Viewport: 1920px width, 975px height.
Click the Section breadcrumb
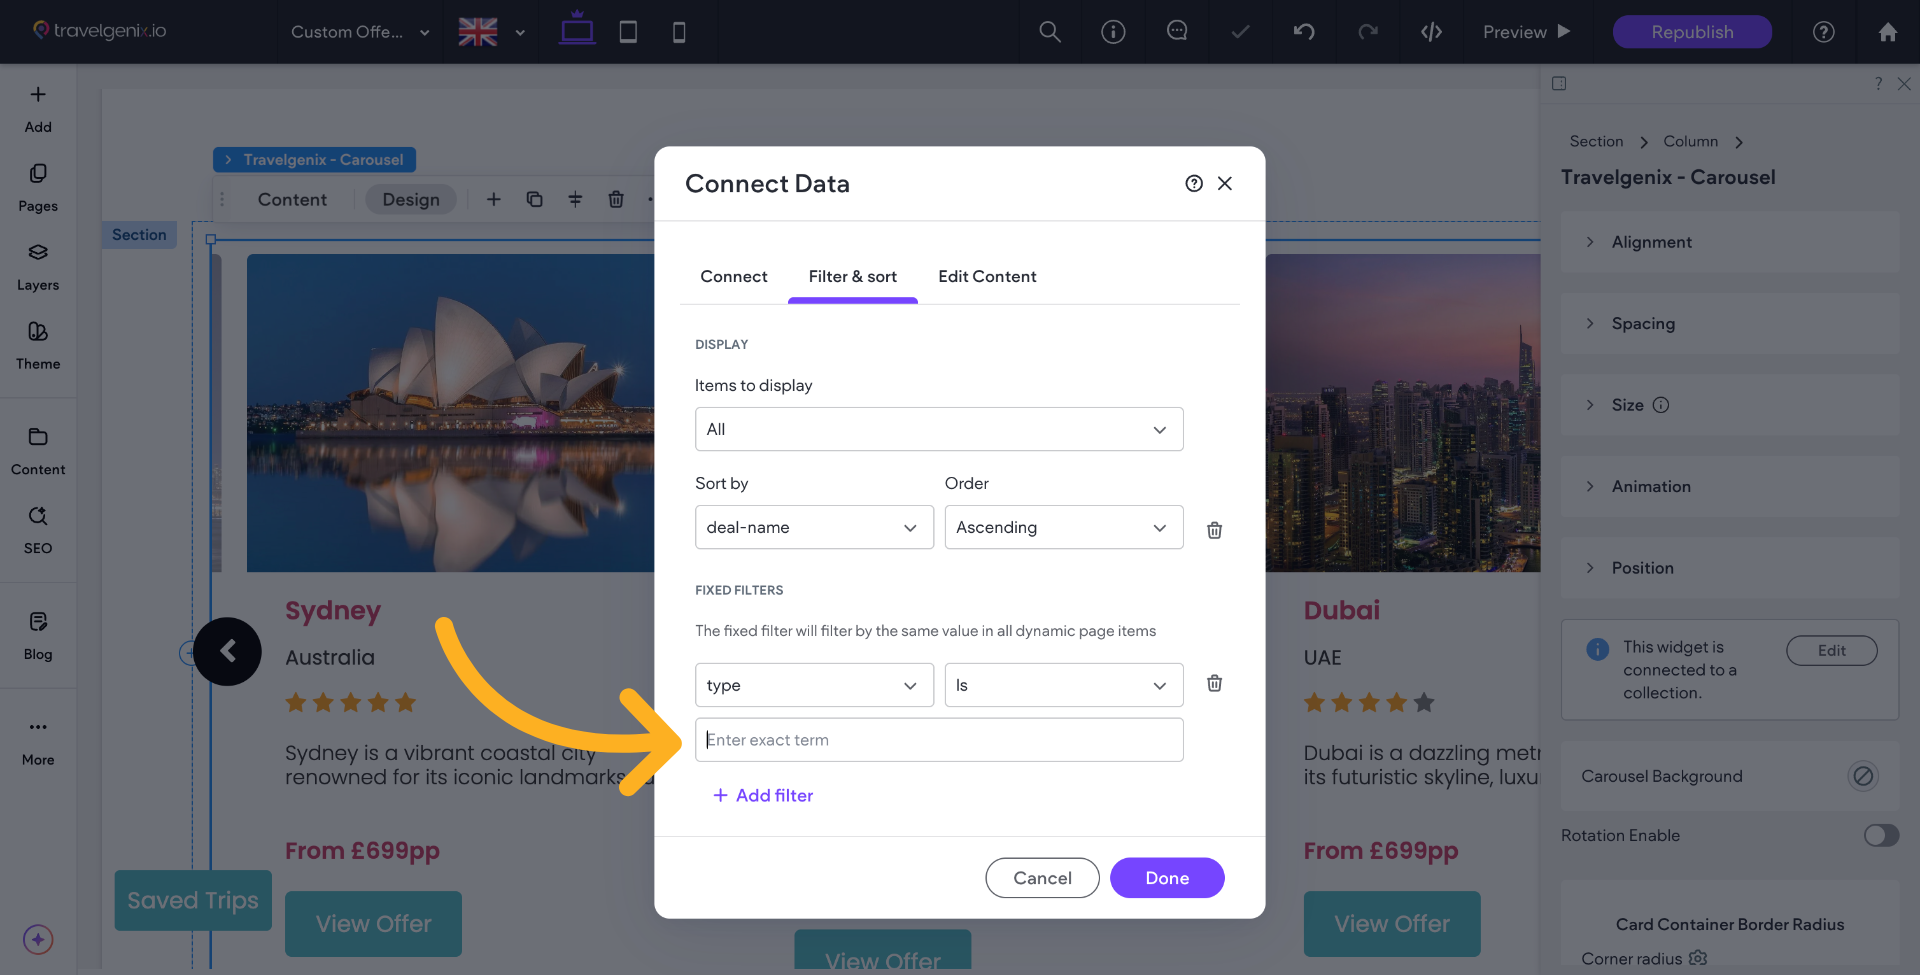(1596, 141)
